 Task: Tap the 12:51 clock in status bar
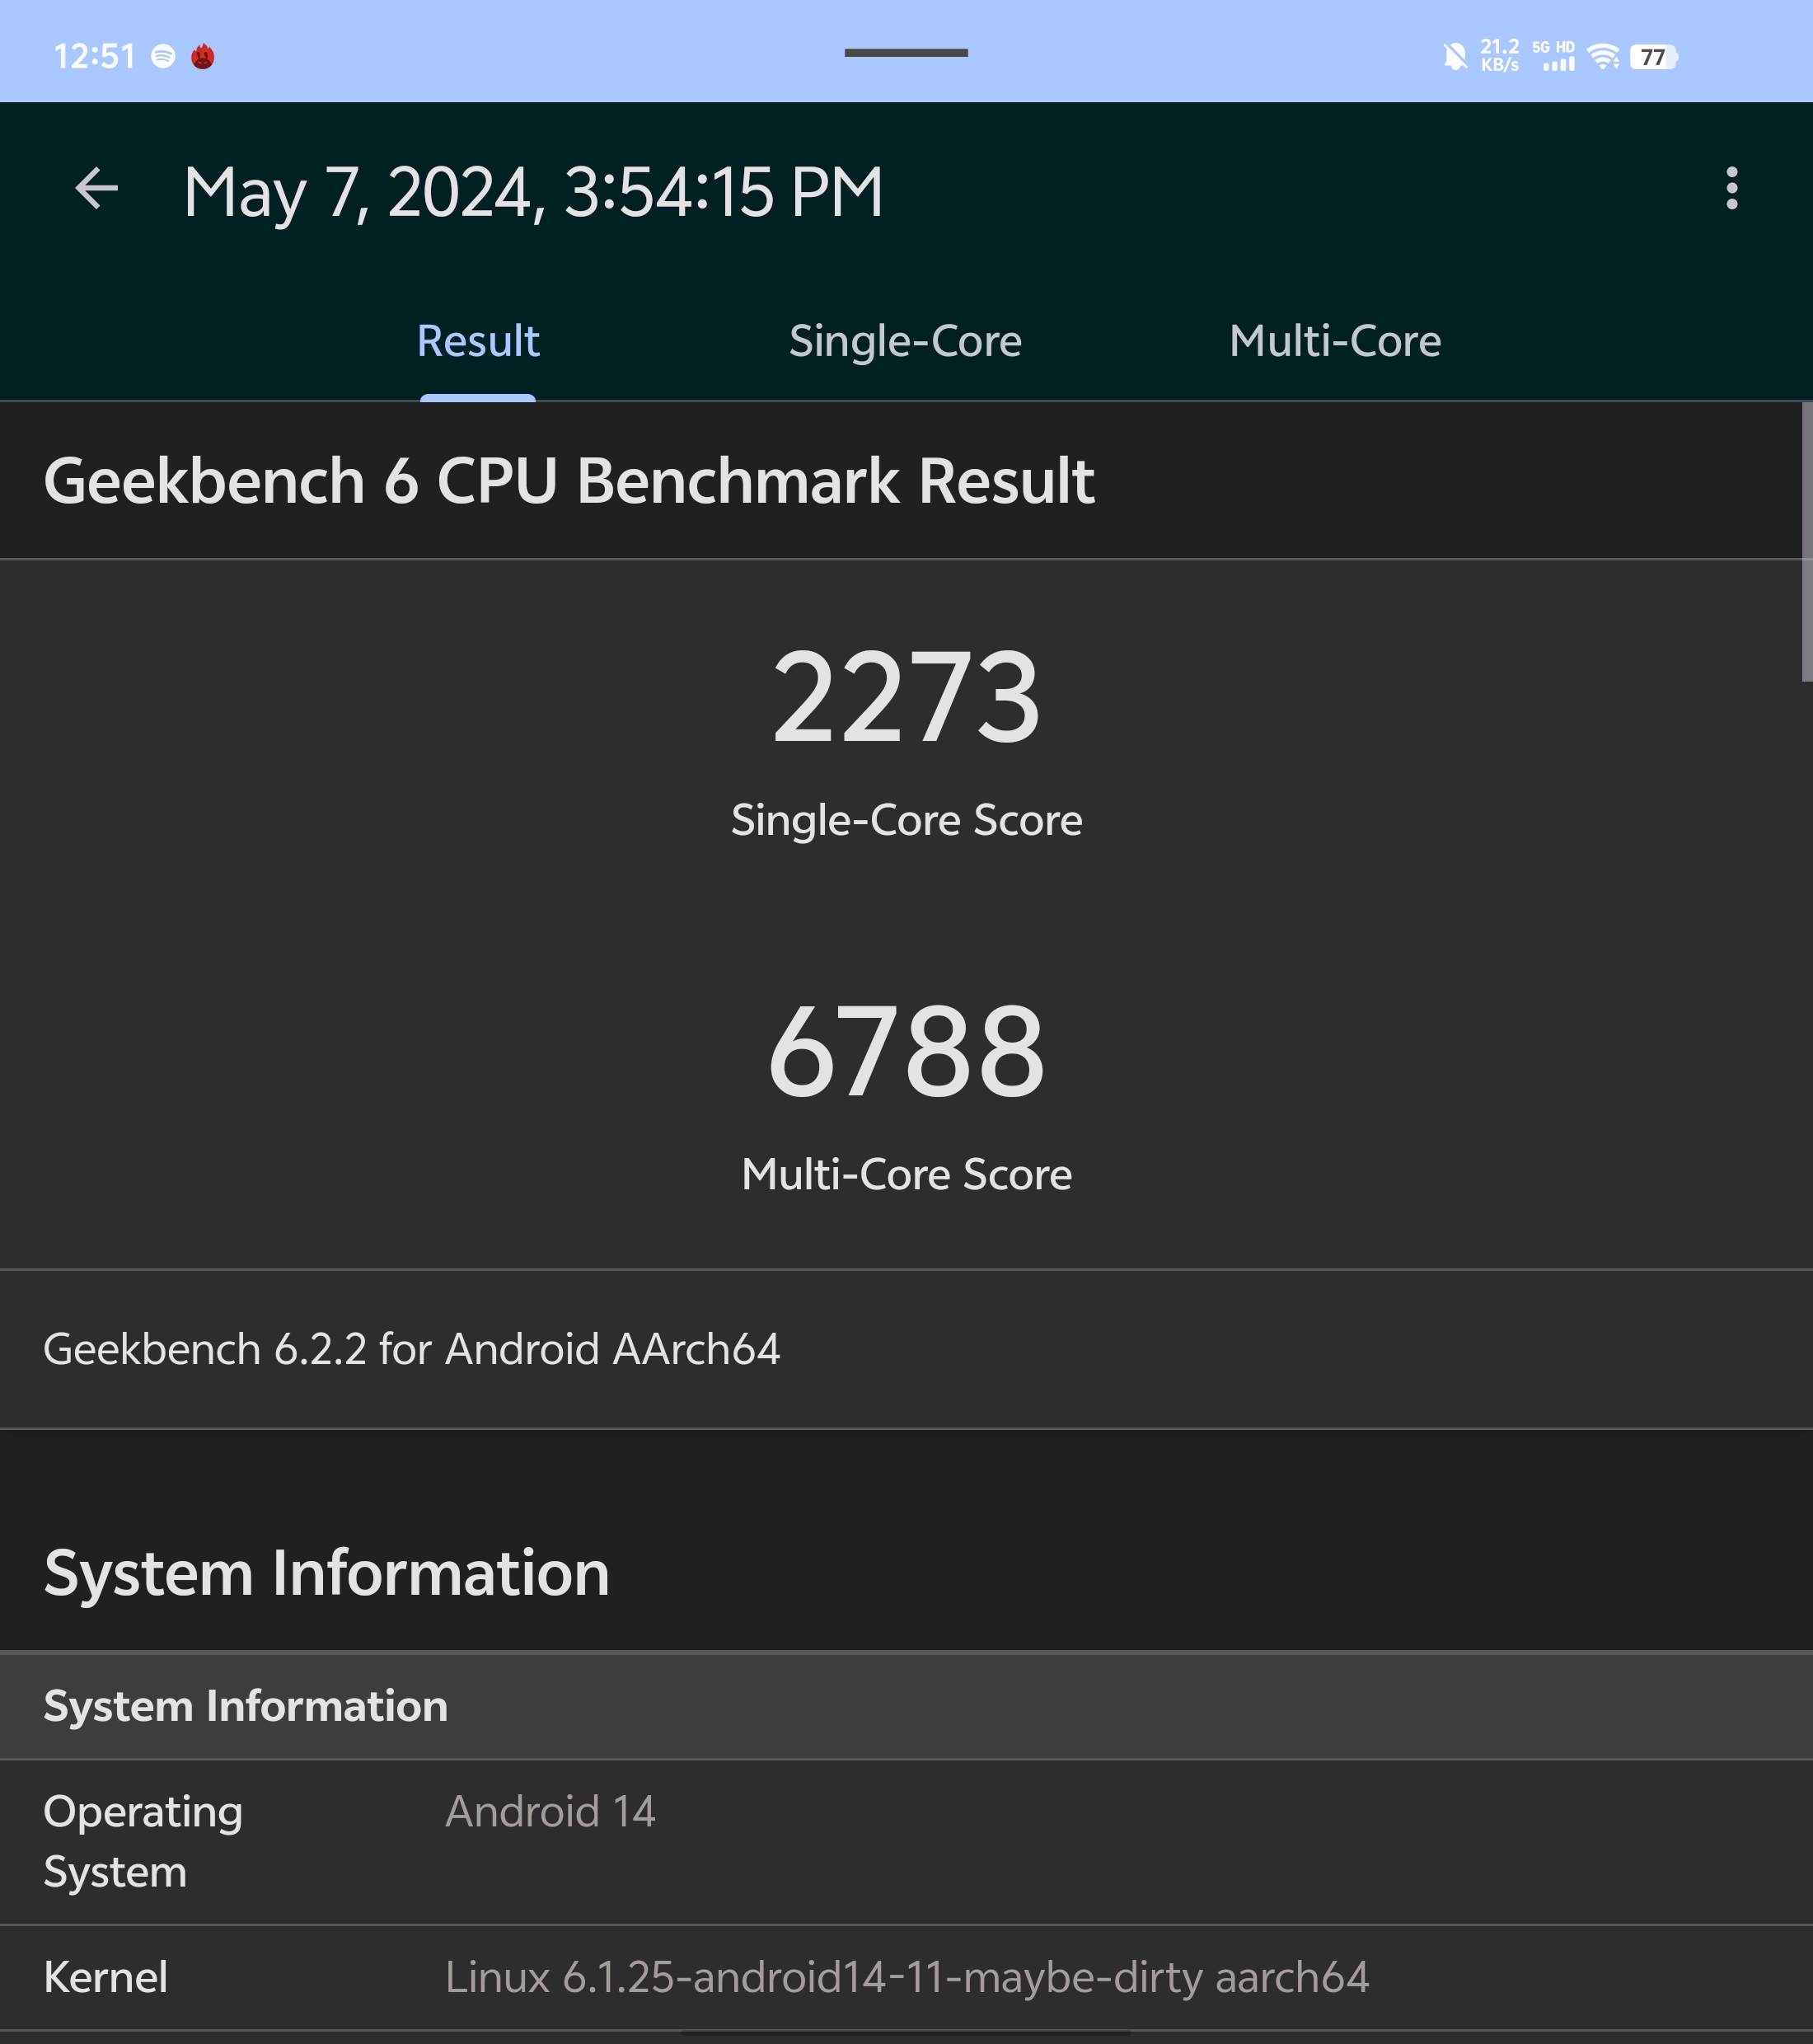(94, 56)
